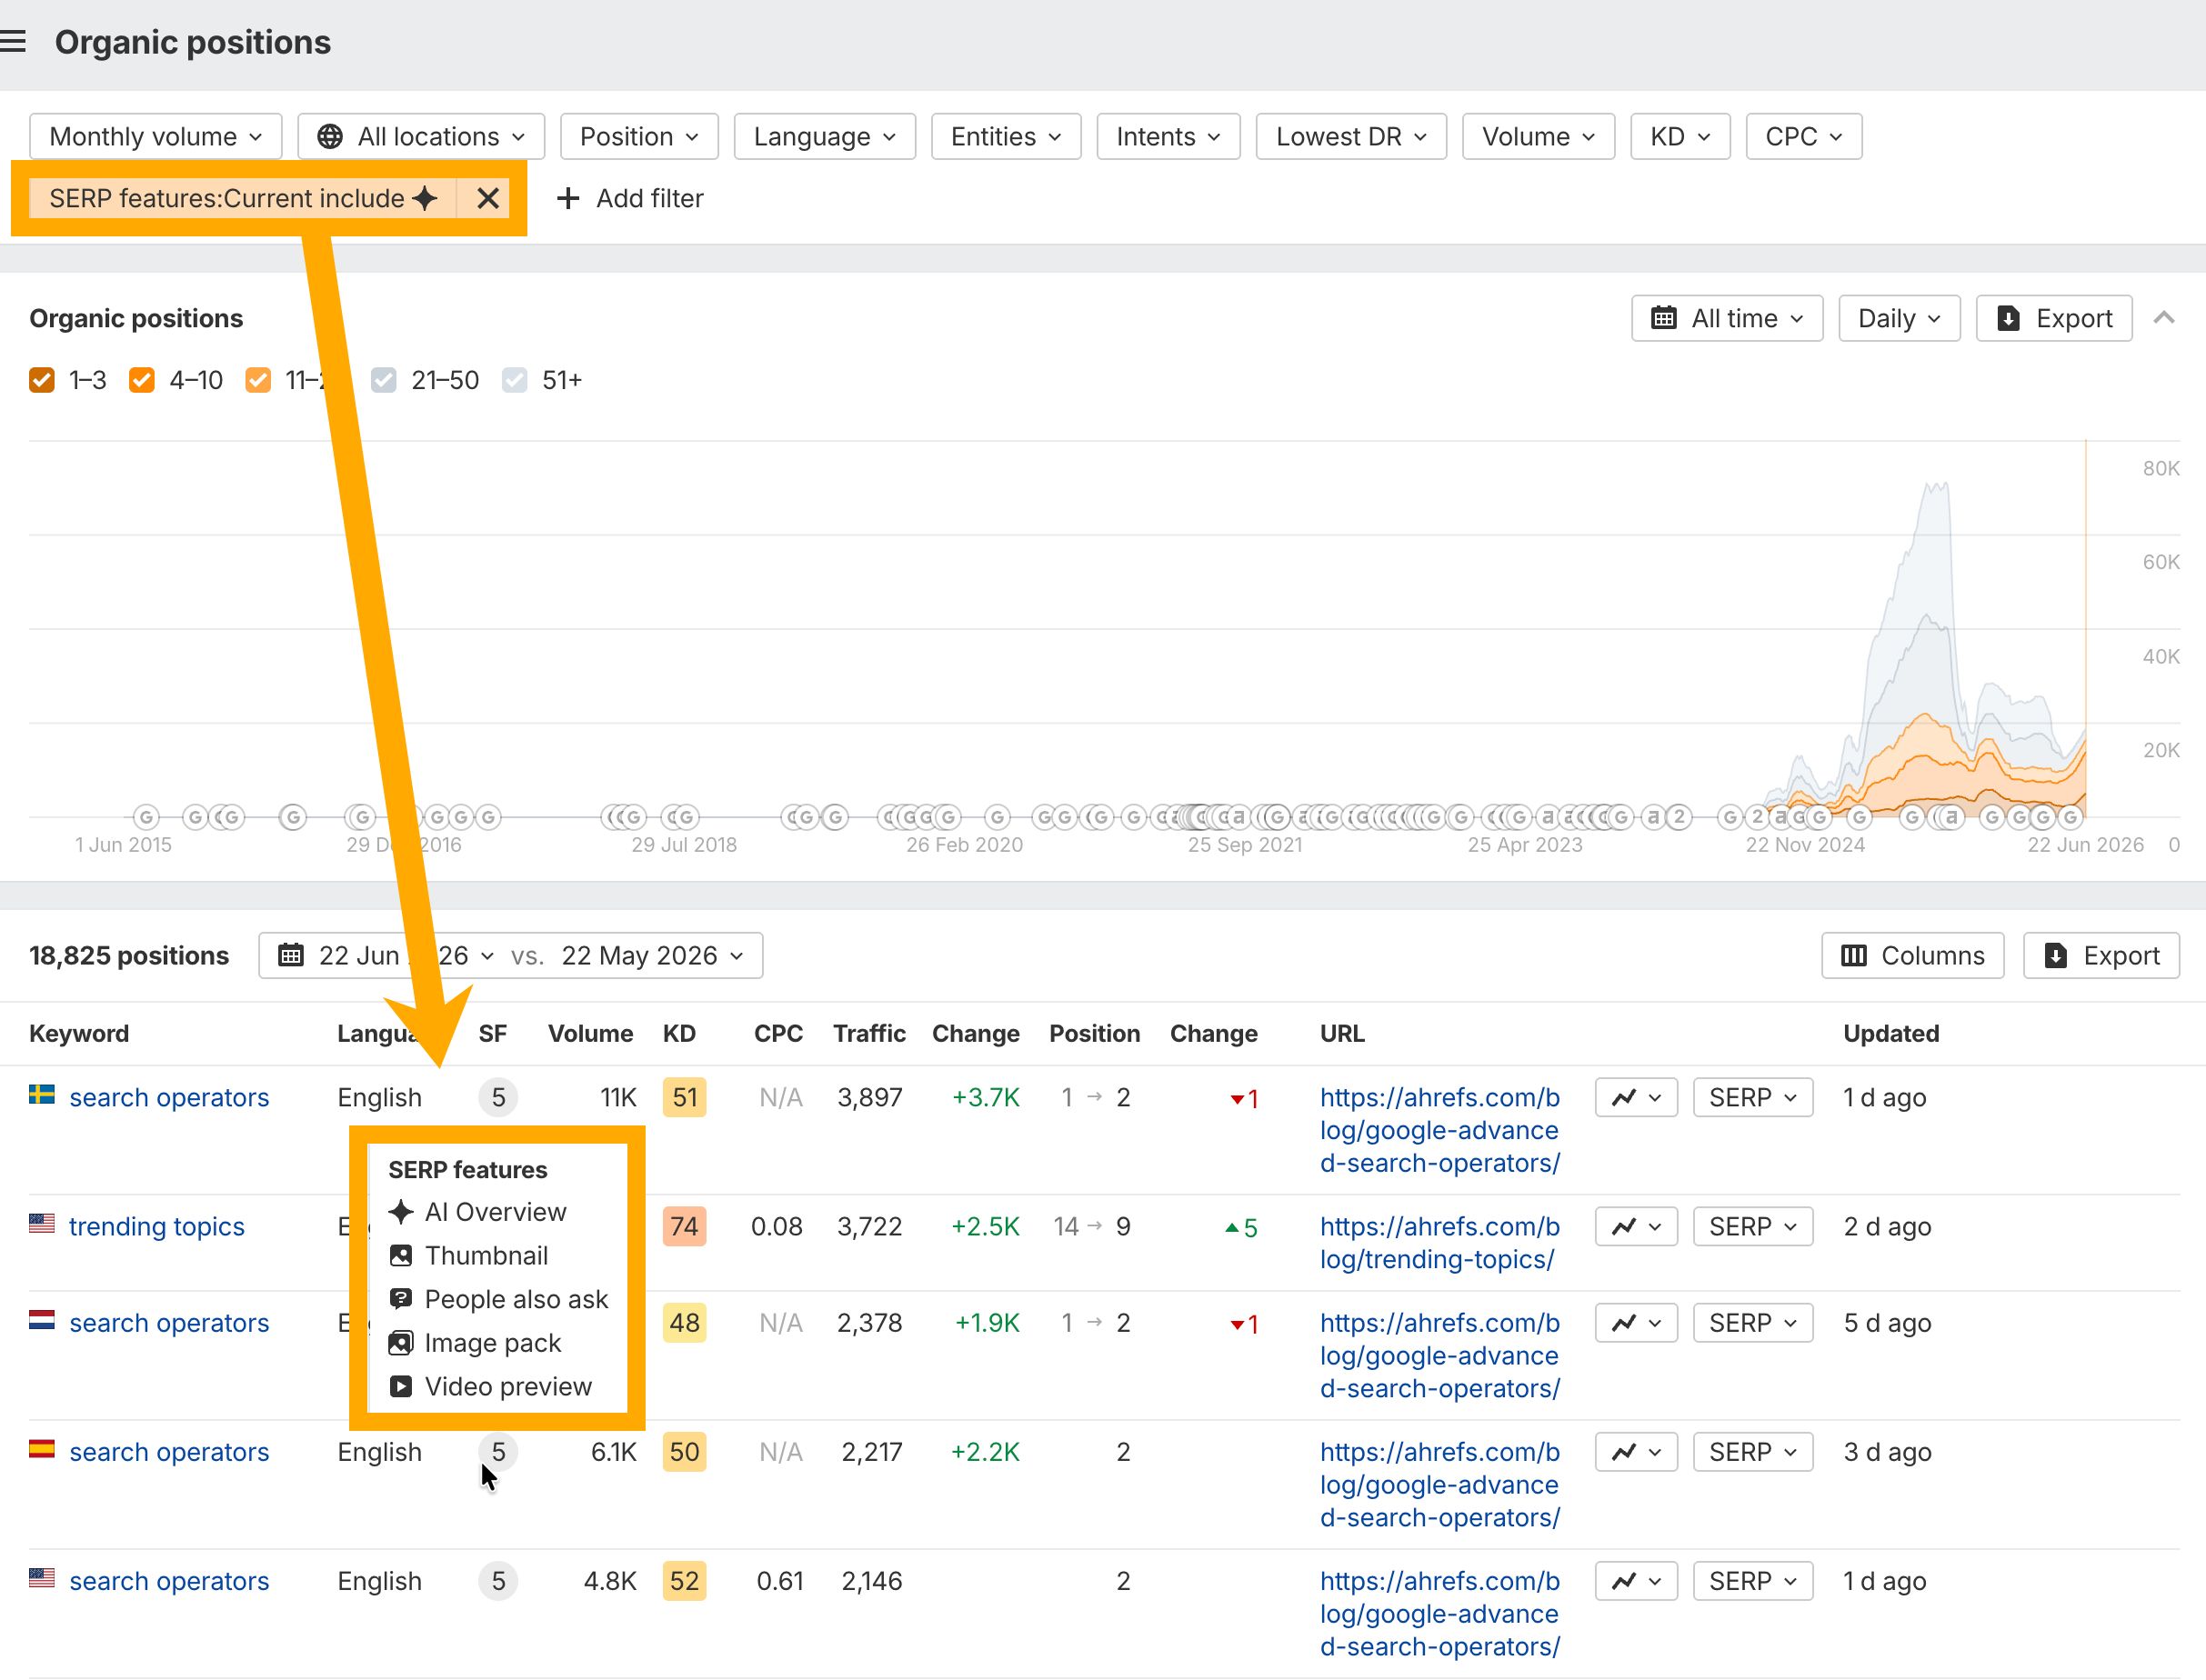Open the Volume filter dropdown
This screenshot has height=1680, width=2206.
tap(1538, 136)
